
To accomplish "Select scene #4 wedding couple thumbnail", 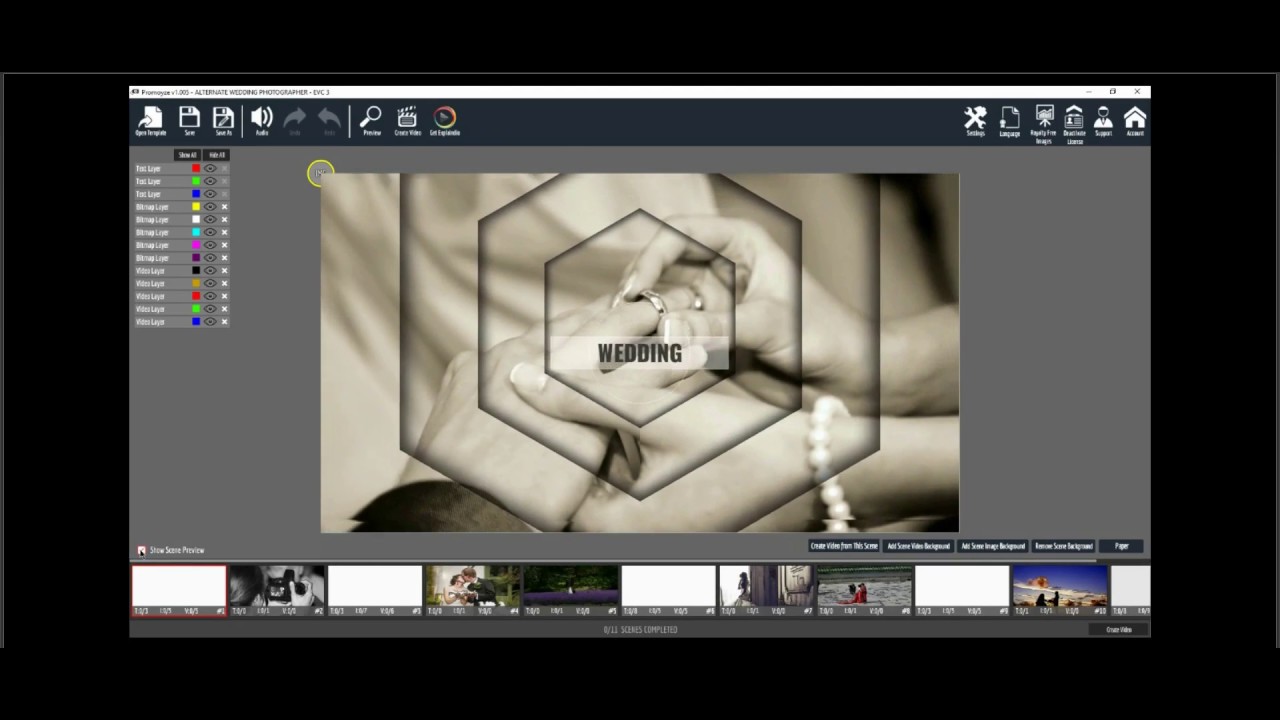I will [473, 590].
